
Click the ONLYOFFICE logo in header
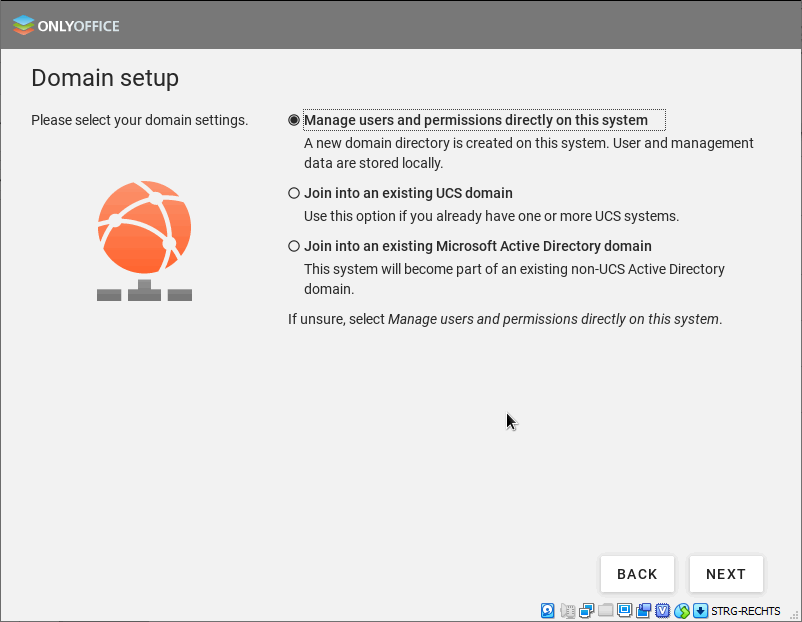coord(66,25)
